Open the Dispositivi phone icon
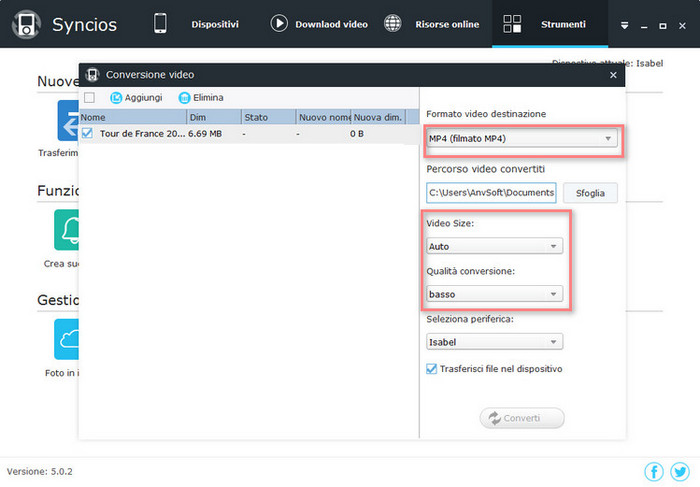 click(160, 24)
